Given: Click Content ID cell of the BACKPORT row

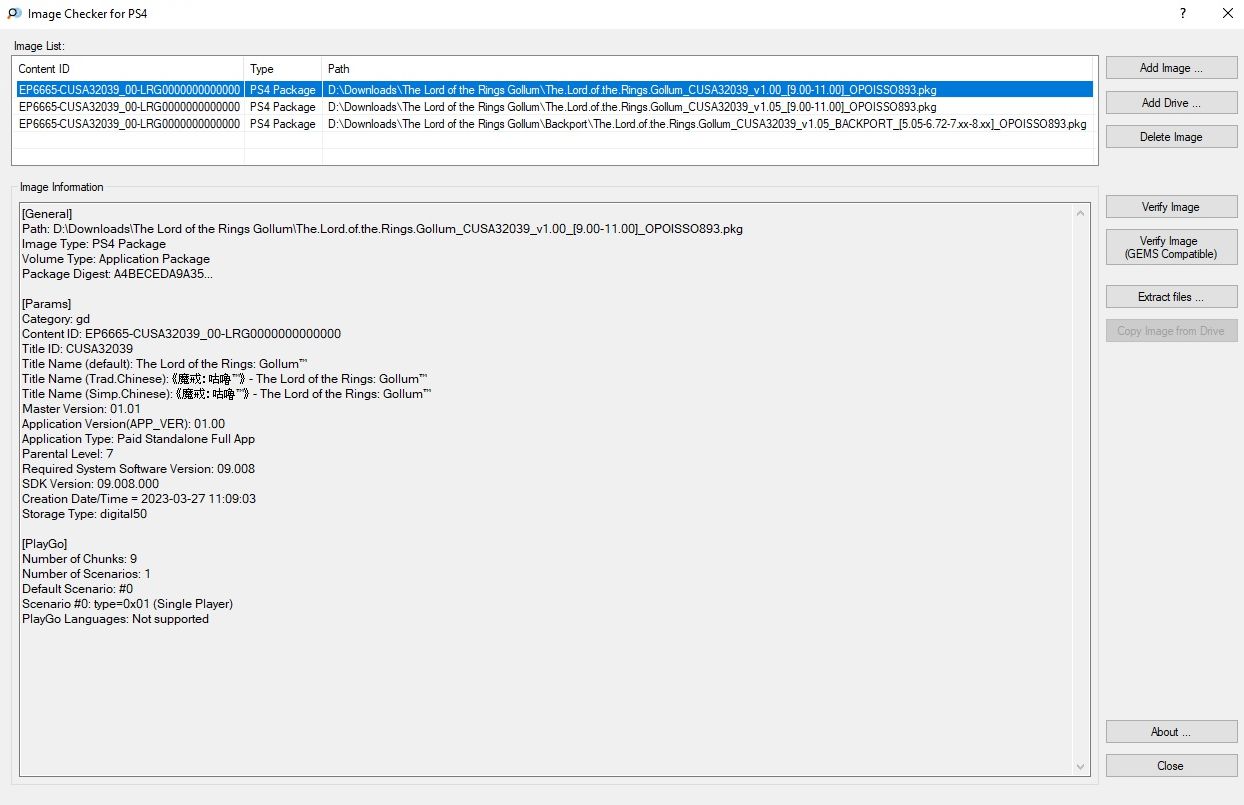Looking at the screenshot, I should pos(129,124).
